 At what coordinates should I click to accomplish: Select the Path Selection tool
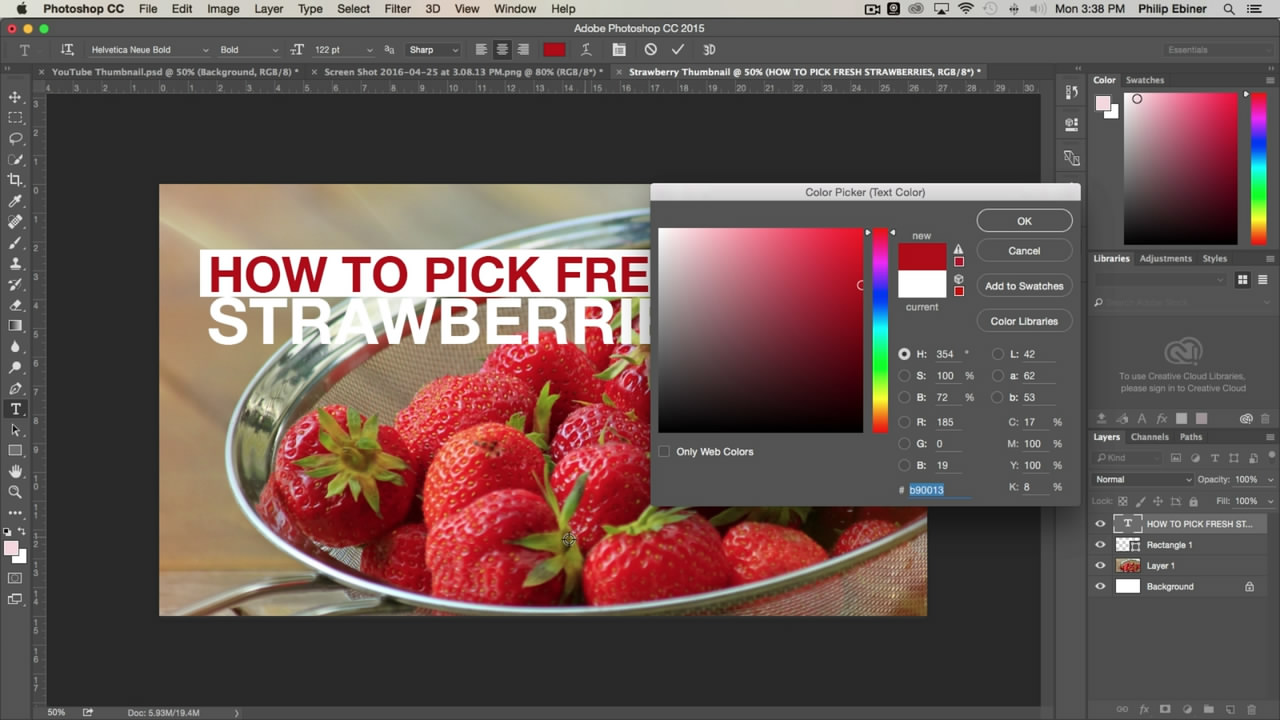coord(15,429)
